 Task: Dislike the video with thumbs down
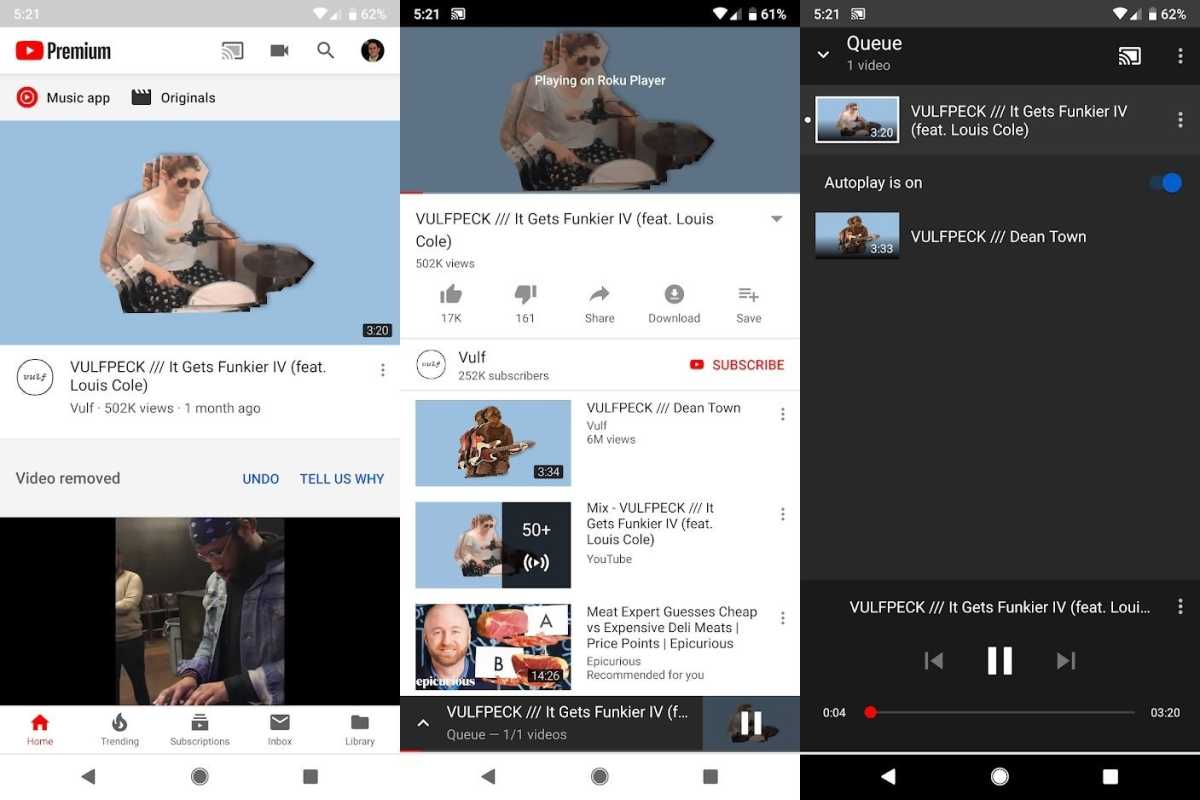[525, 295]
